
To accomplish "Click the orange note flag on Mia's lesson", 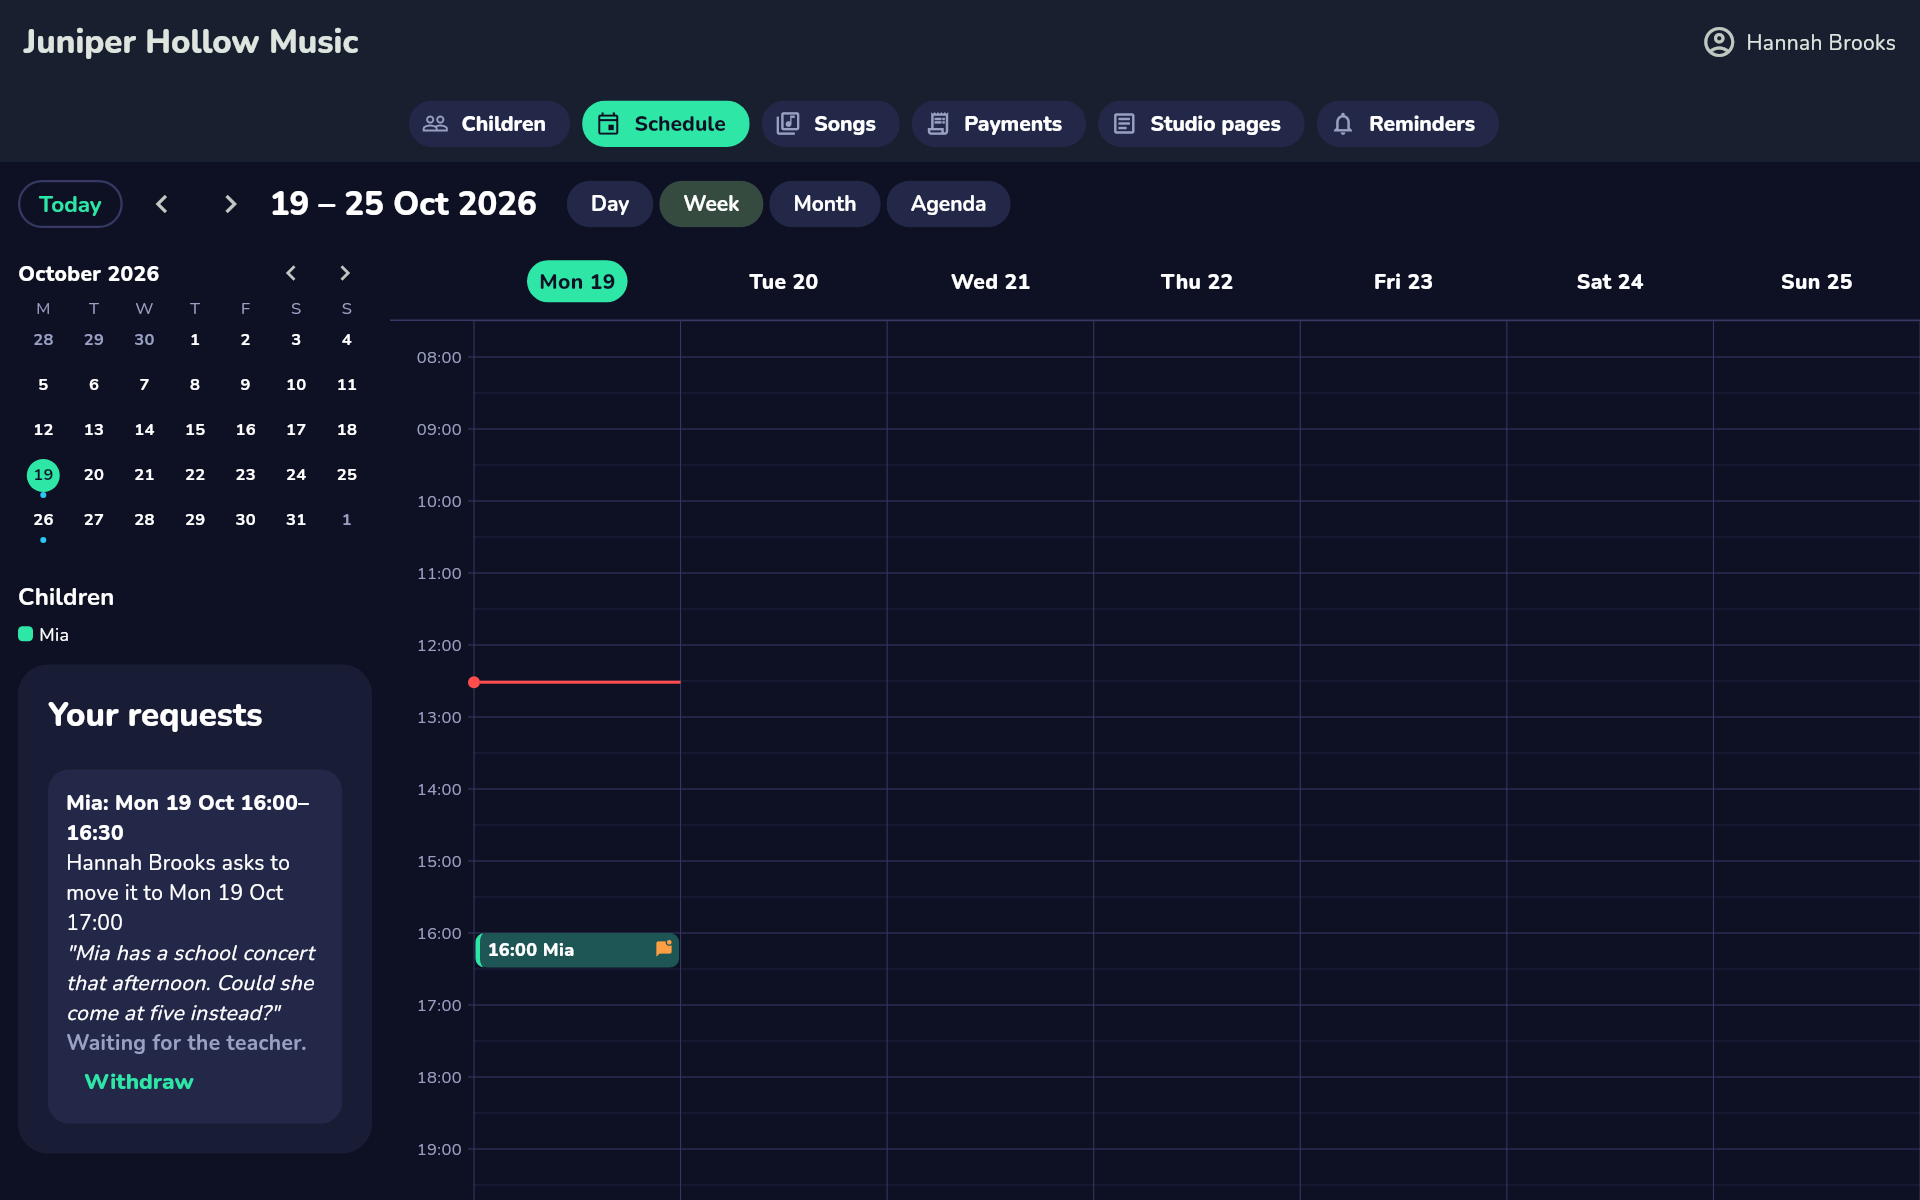I will pyautogui.click(x=664, y=948).
